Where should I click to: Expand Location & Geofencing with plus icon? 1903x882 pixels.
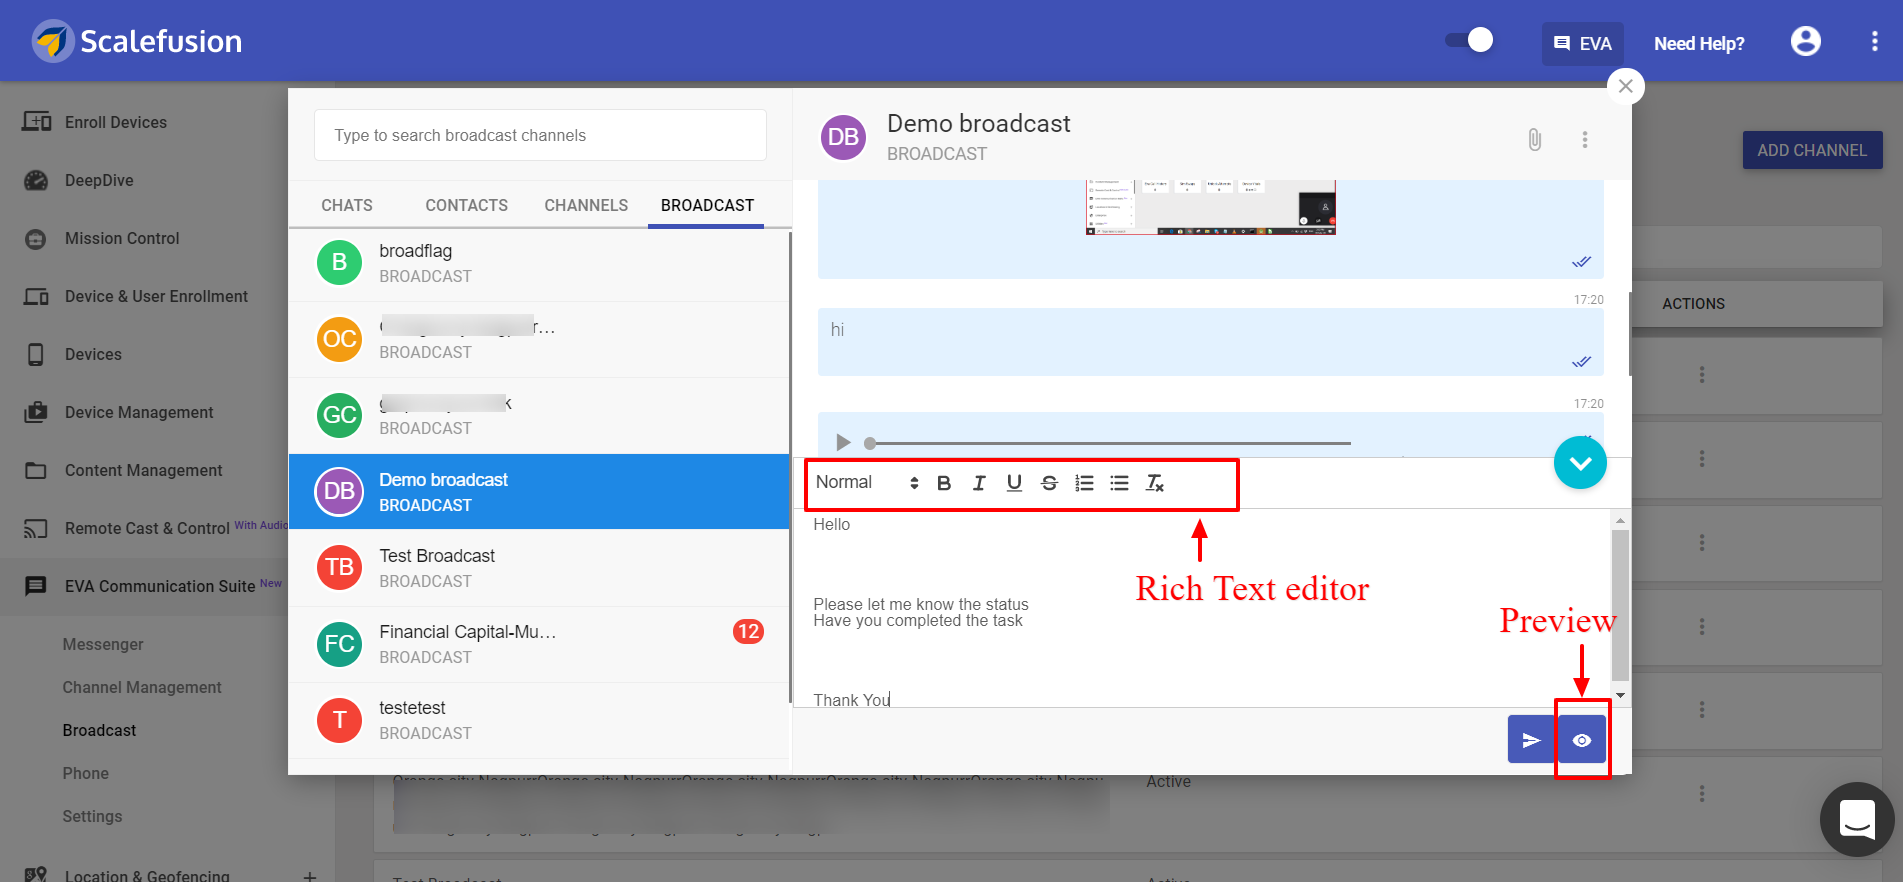(310, 876)
